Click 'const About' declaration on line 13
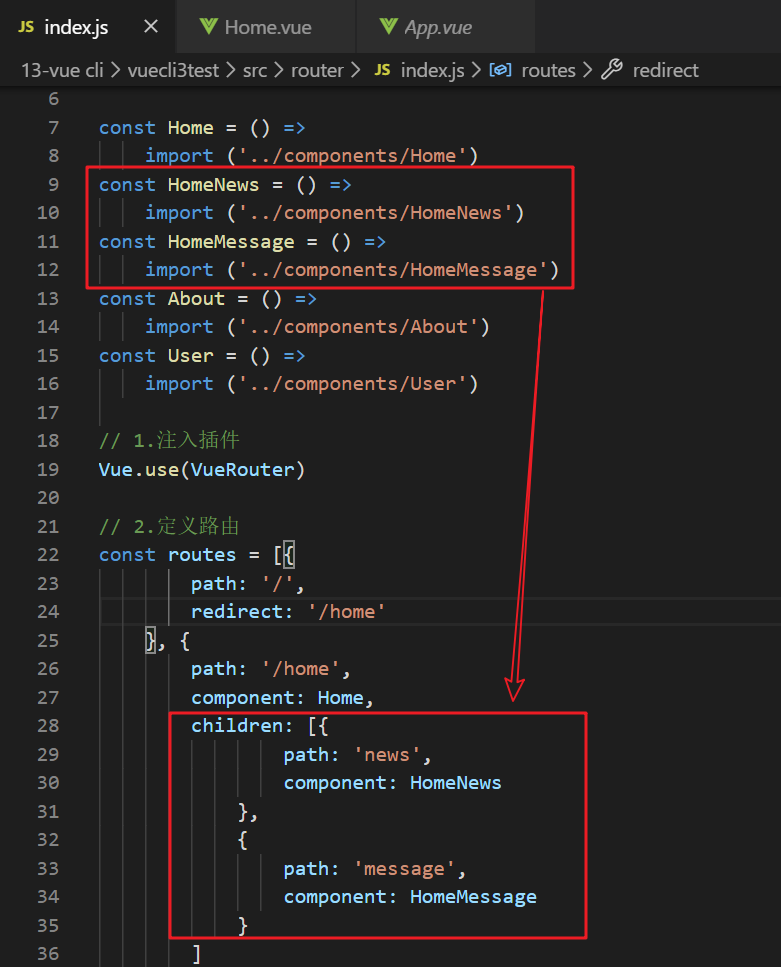The width and height of the screenshot is (781, 967). click(162, 299)
